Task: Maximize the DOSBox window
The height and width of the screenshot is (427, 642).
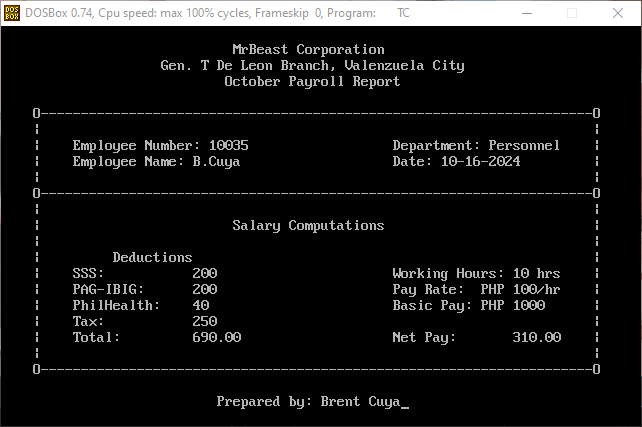Action: pos(572,13)
